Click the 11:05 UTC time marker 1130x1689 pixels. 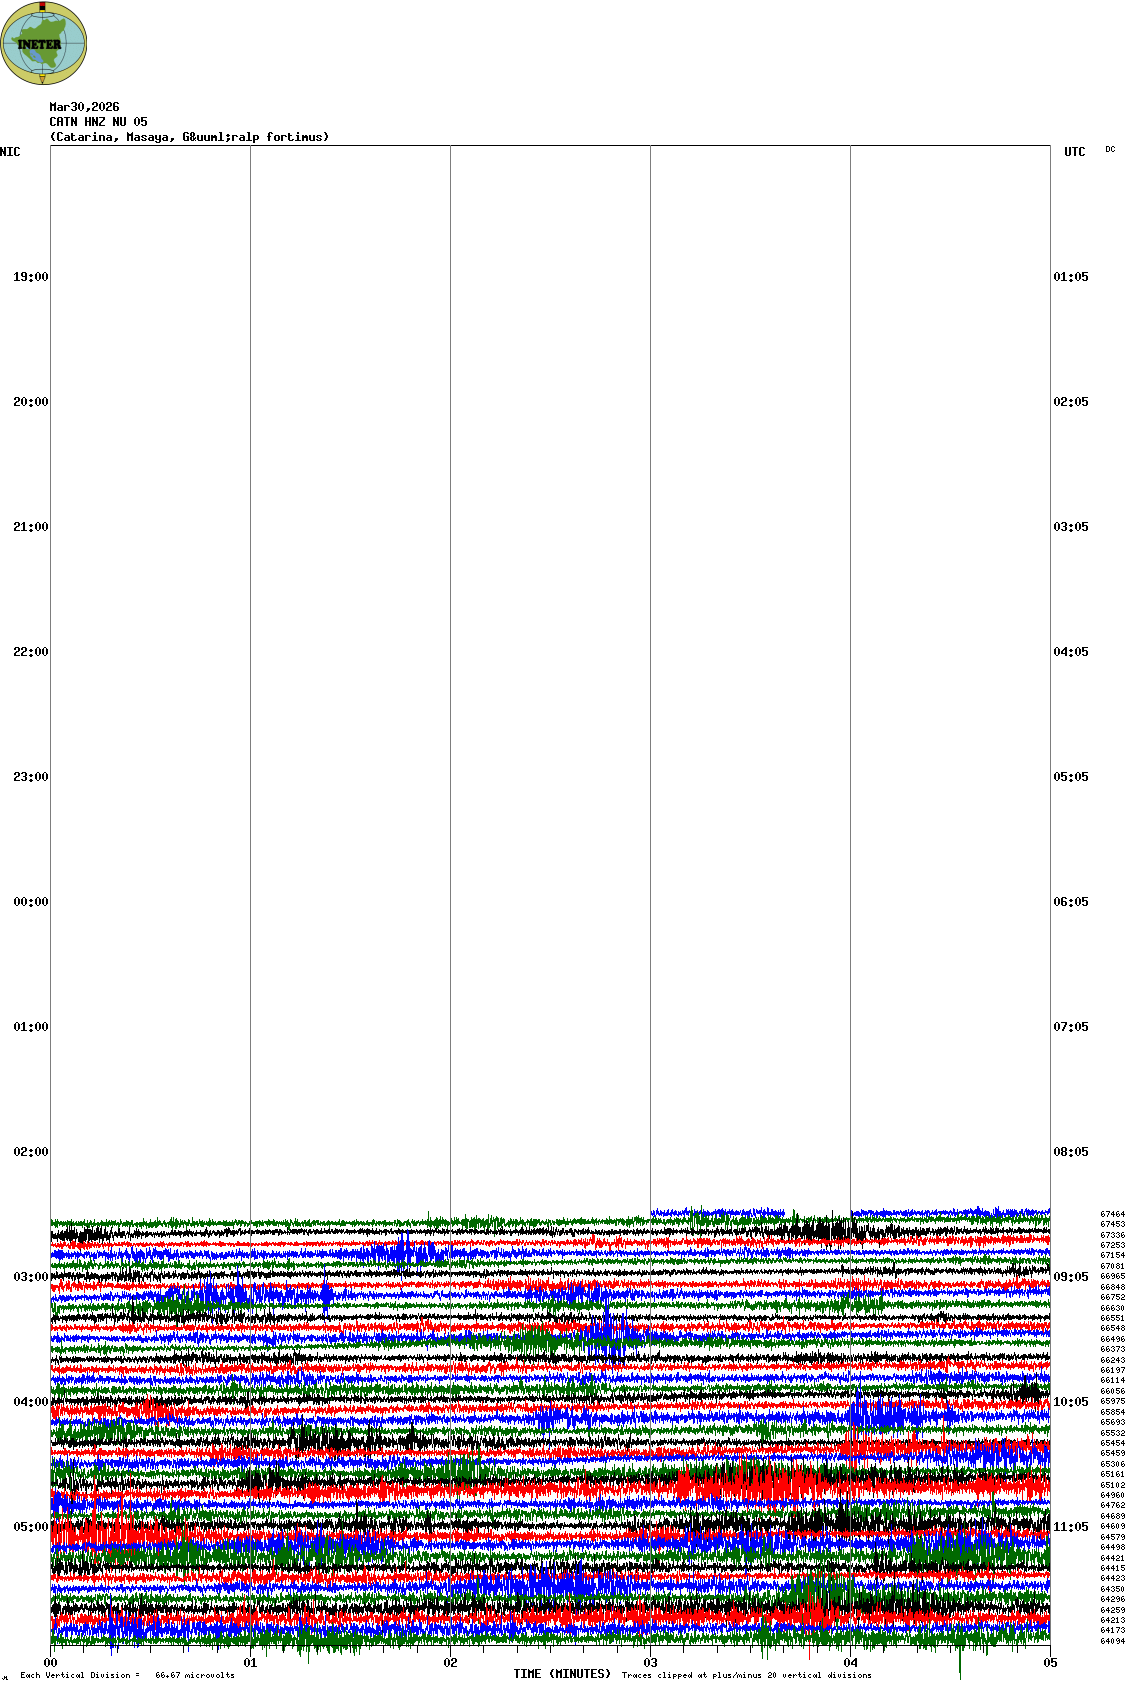(1071, 1527)
